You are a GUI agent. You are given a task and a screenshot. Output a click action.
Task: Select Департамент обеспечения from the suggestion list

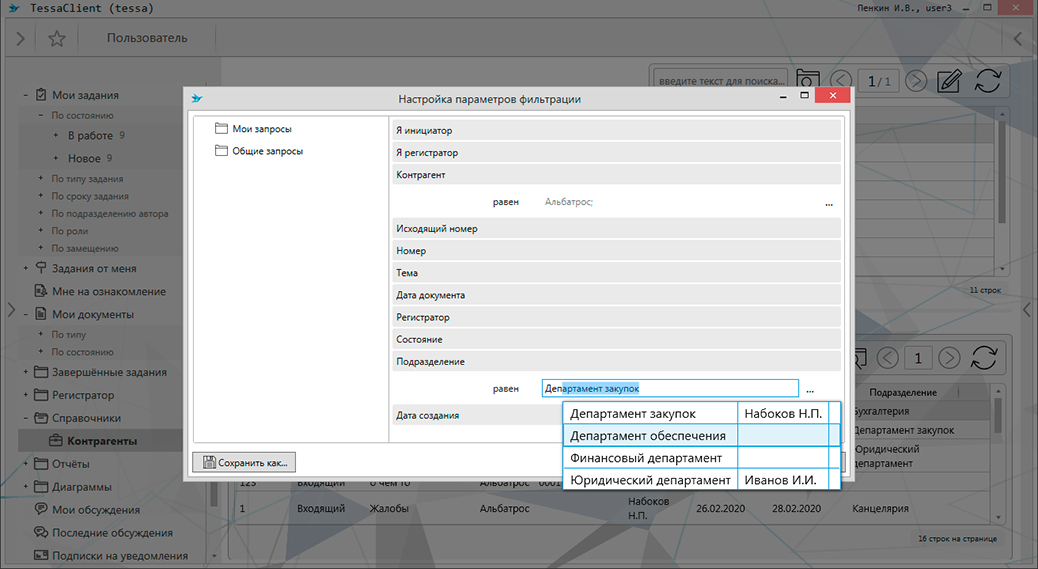click(646, 436)
